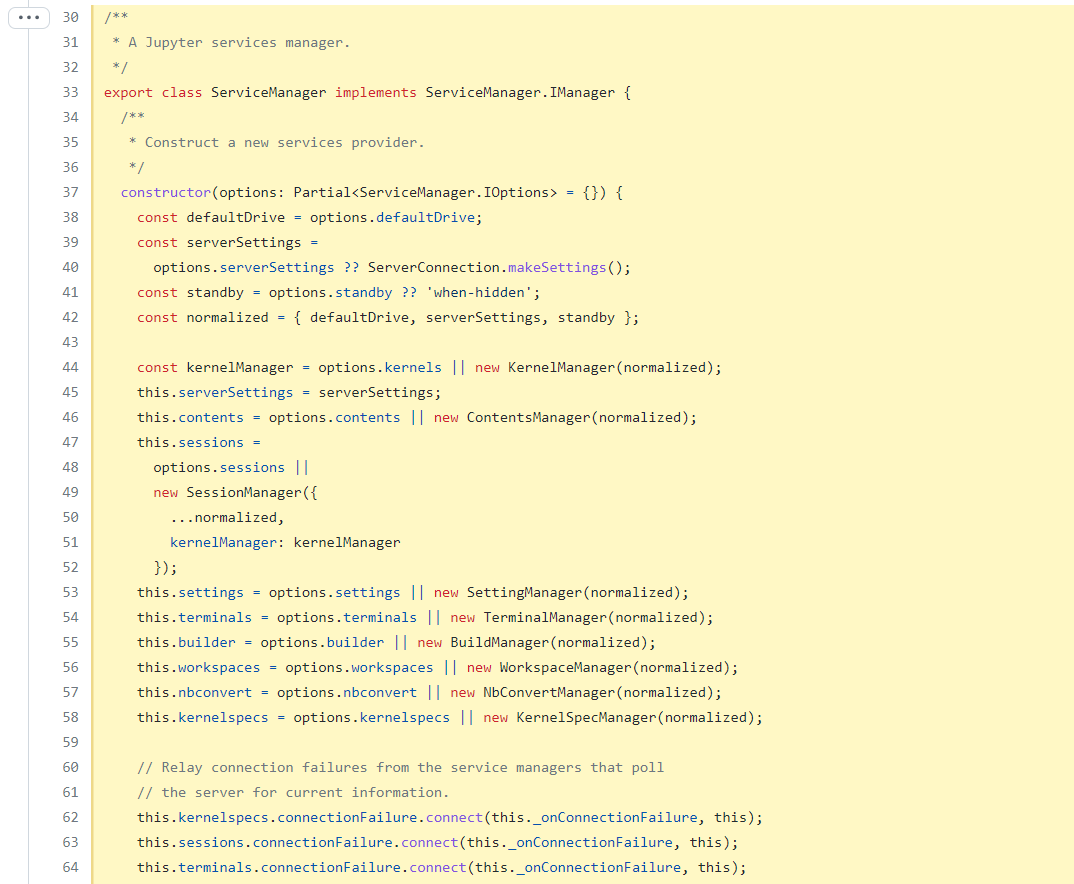Select line number 64
1074x884 pixels.
click(71, 868)
